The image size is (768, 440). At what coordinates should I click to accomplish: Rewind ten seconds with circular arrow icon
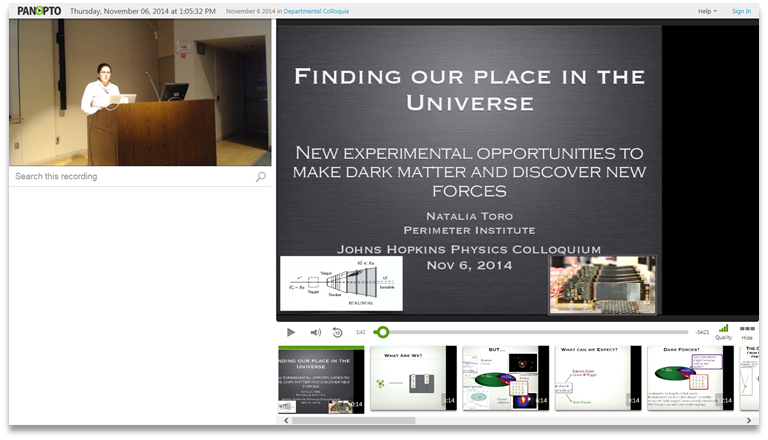[x=337, y=332]
